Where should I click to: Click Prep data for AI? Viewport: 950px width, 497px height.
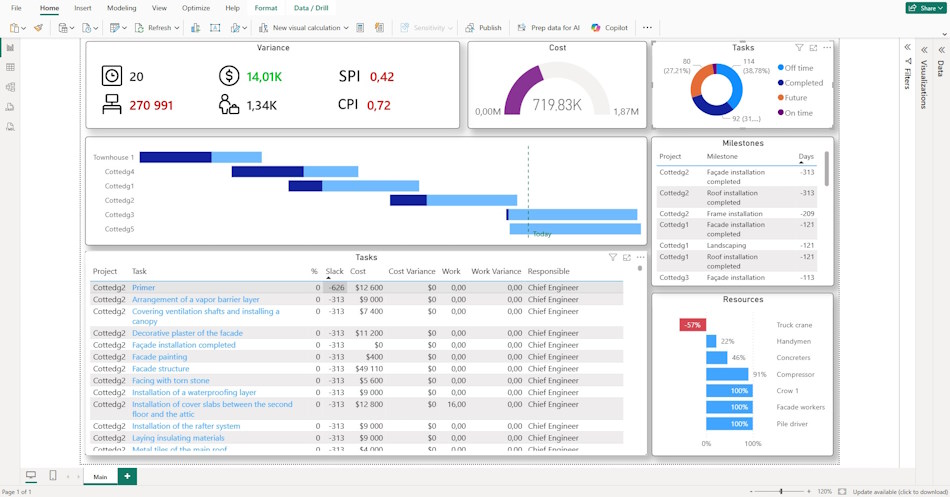pos(548,28)
